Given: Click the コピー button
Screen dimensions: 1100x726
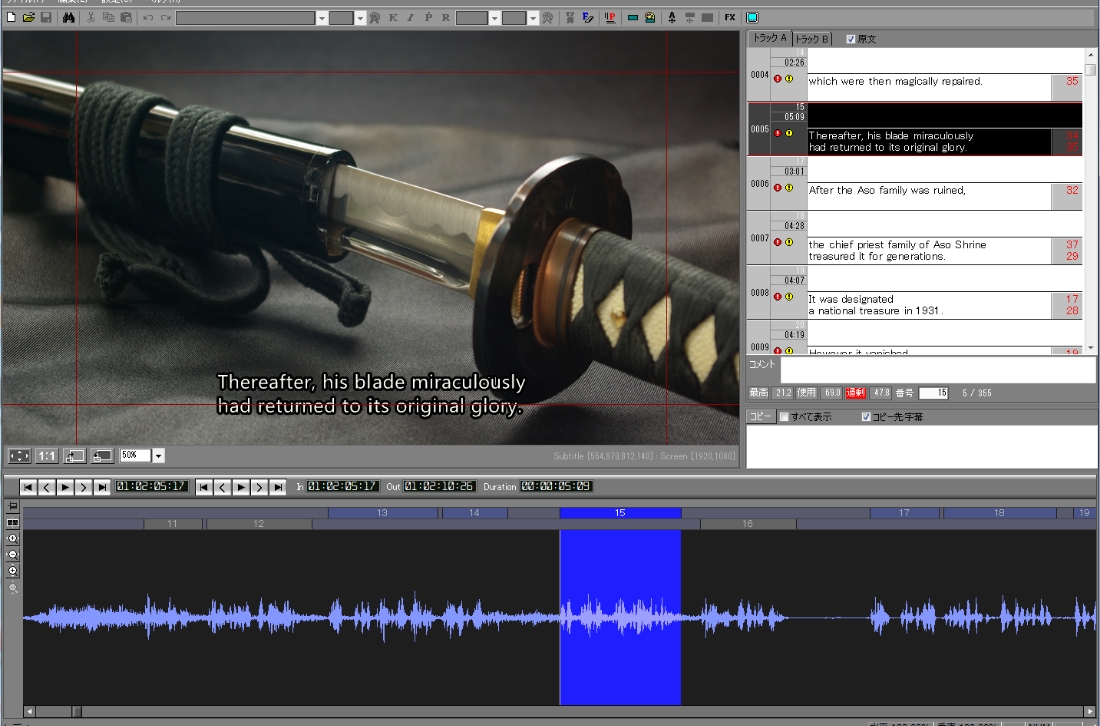Looking at the screenshot, I should [x=761, y=417].
